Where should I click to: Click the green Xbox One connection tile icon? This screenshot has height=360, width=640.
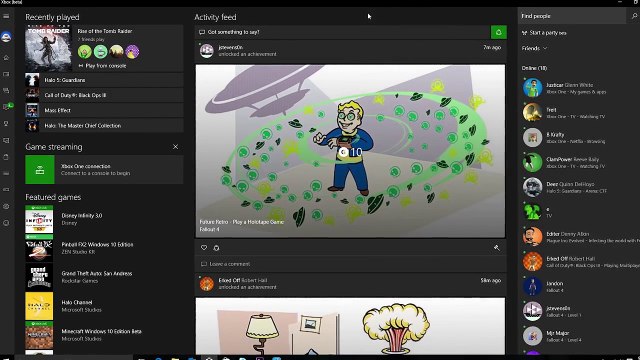point(40,169)
